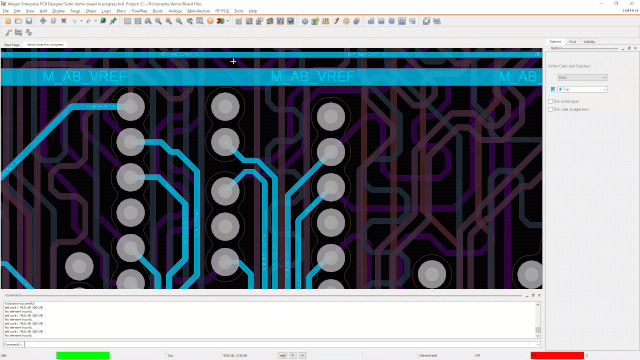Click the sun-shaped highlight icon
The image size is (640, 360).
point(346,21)
